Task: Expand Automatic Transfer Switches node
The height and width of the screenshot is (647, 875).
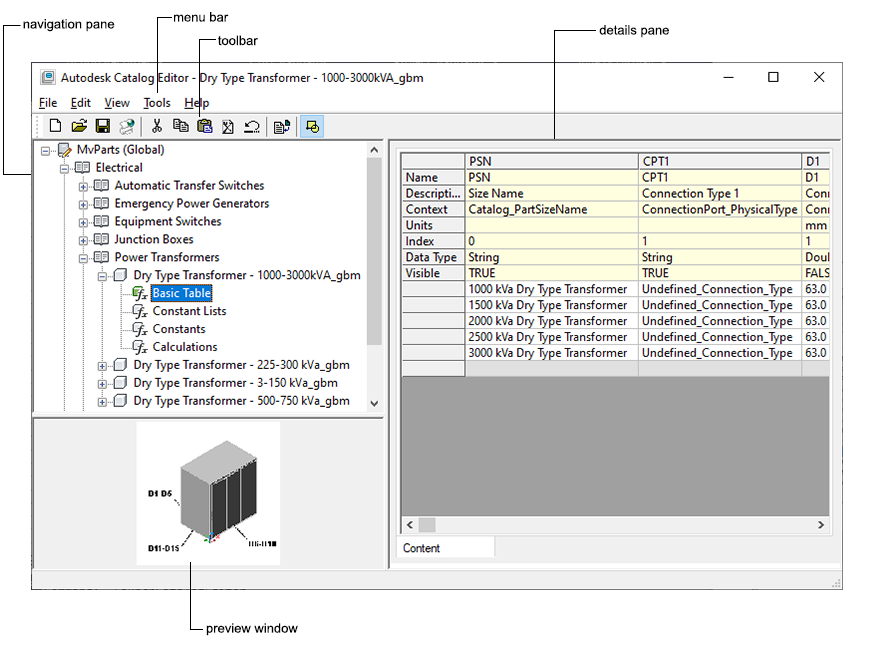Action: point(83,186)
